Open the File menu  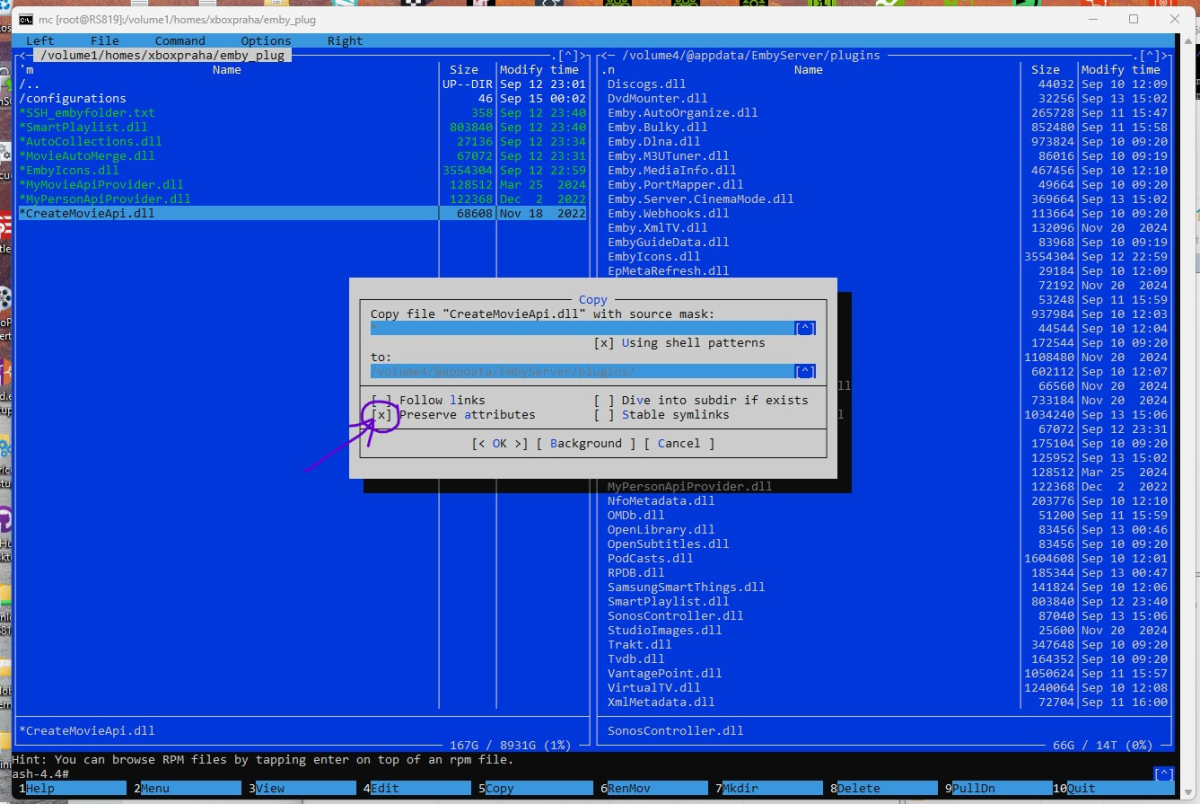[105, 41]
